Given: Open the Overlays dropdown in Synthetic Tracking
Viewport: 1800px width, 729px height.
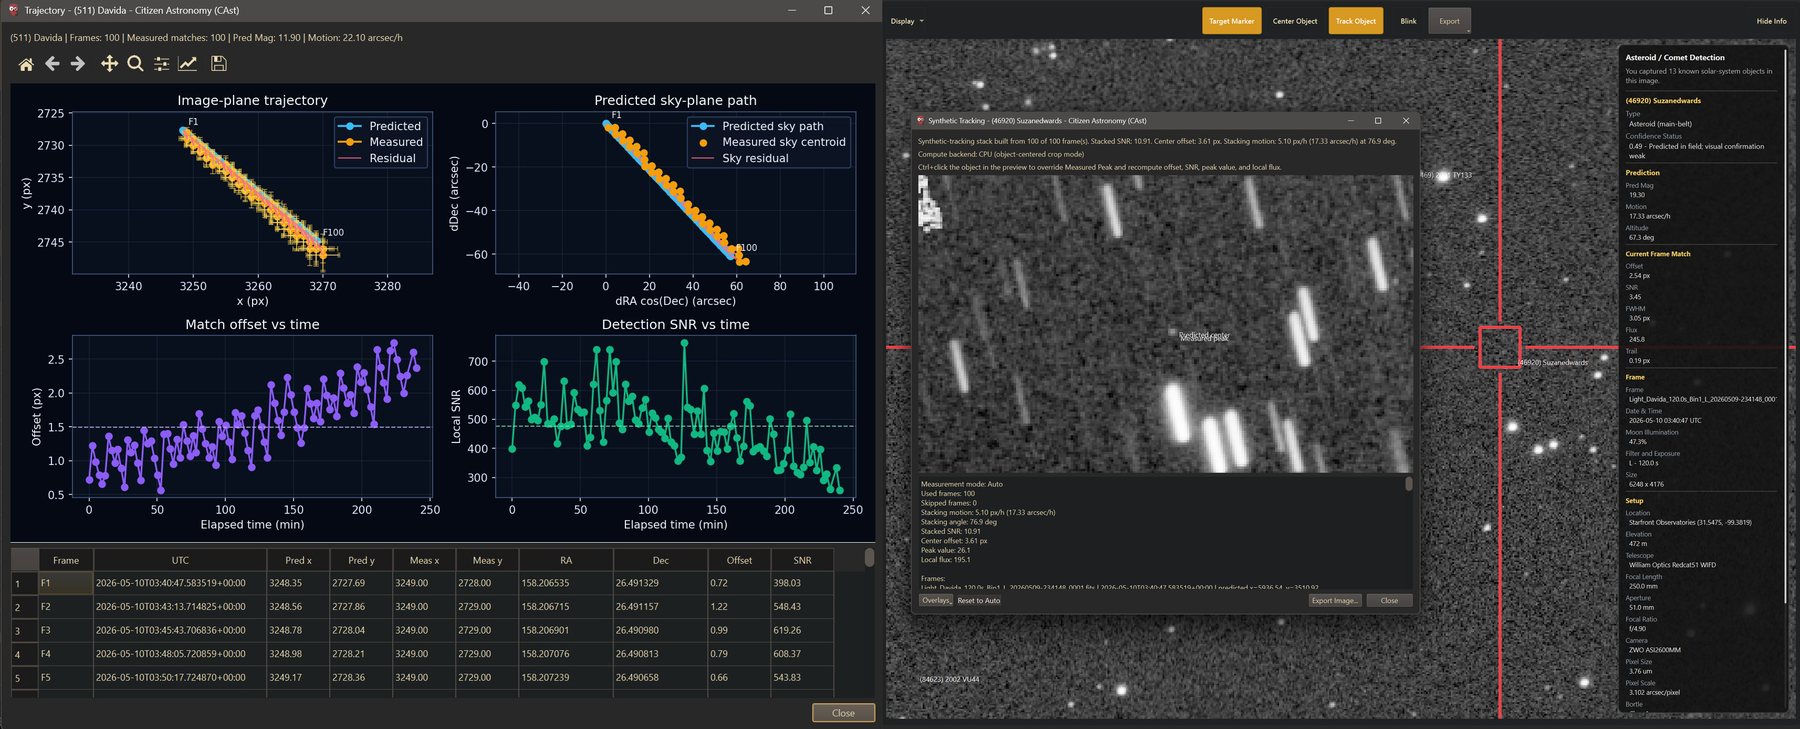Looking at the screenshot, I should (x=936, y=600).
